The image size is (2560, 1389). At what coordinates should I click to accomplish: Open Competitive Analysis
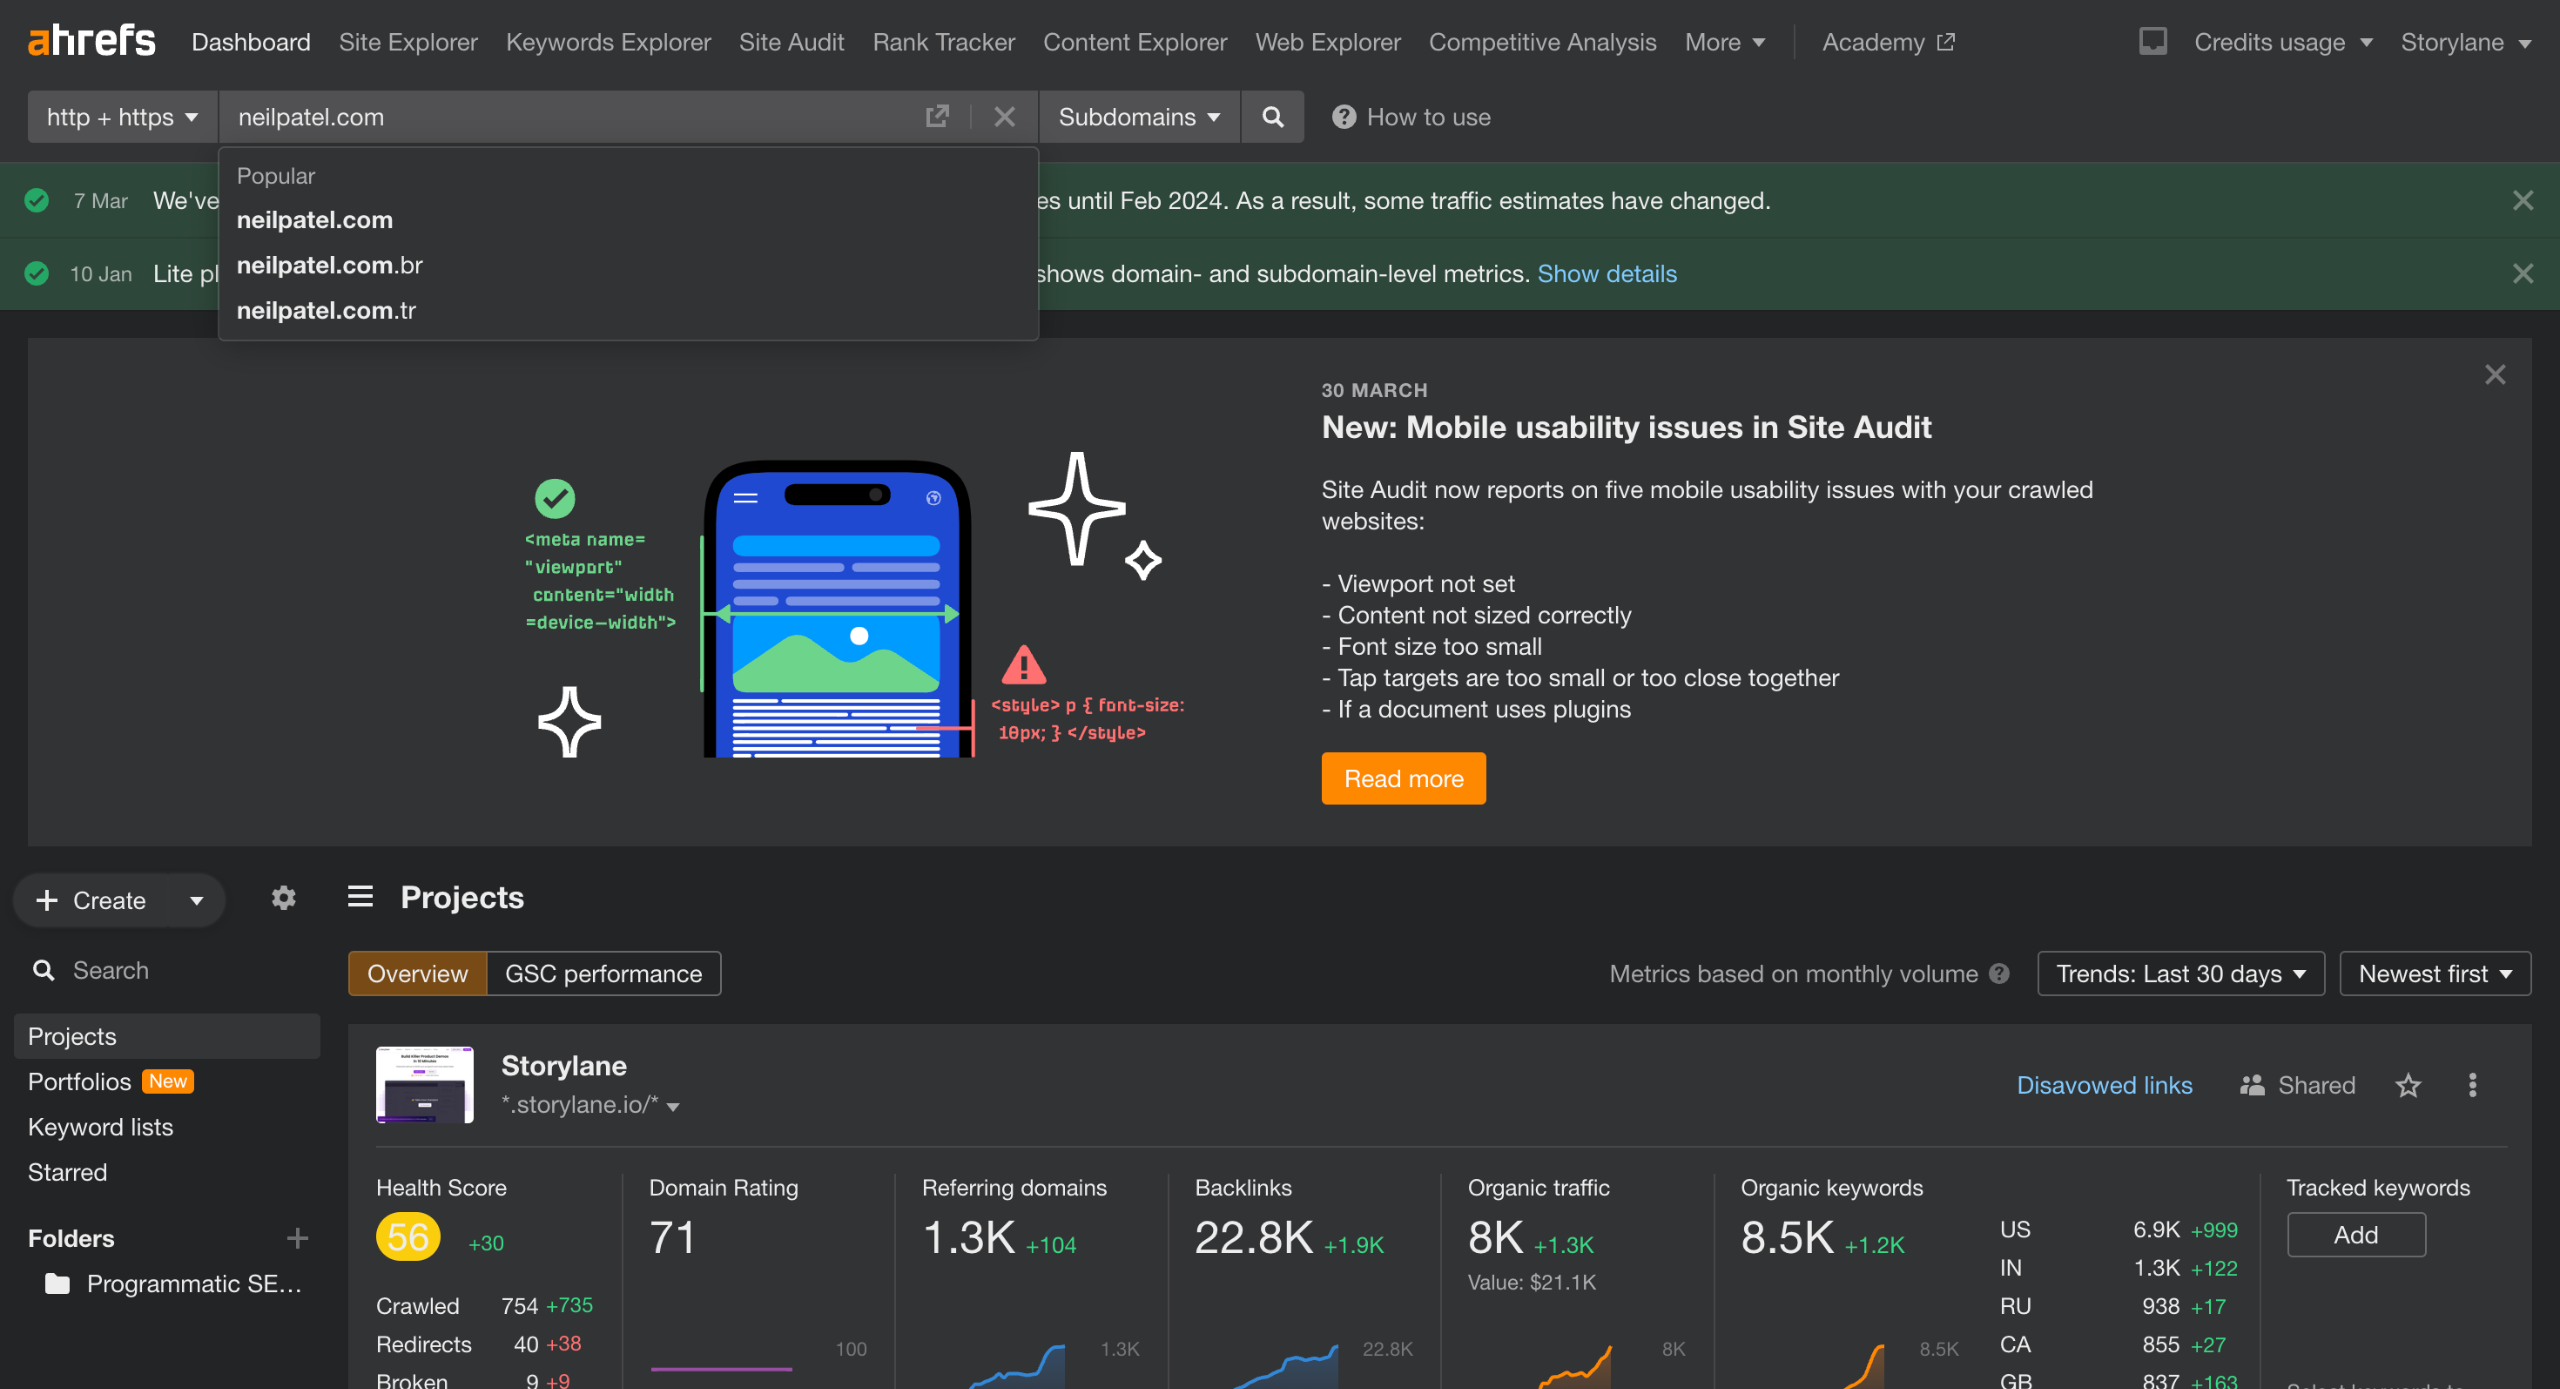click(1542, 42)
